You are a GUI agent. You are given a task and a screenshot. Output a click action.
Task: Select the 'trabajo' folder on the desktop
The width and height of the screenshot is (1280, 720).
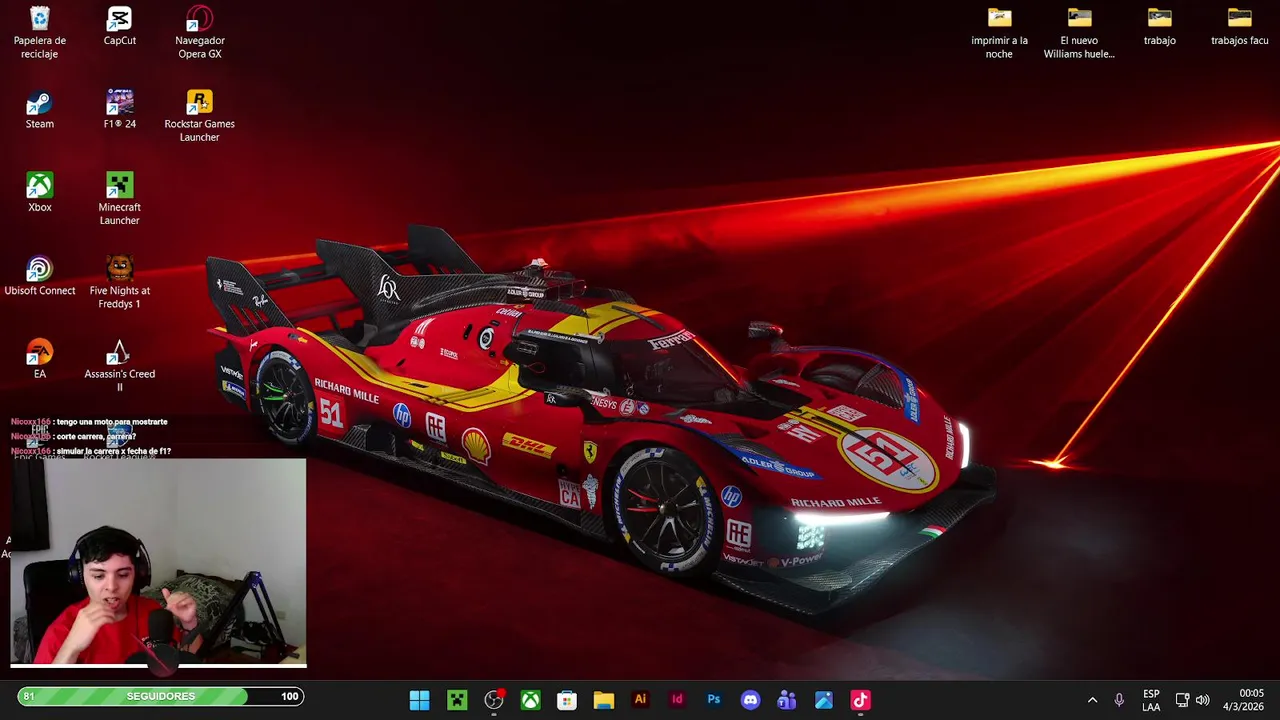[1159, 27]
